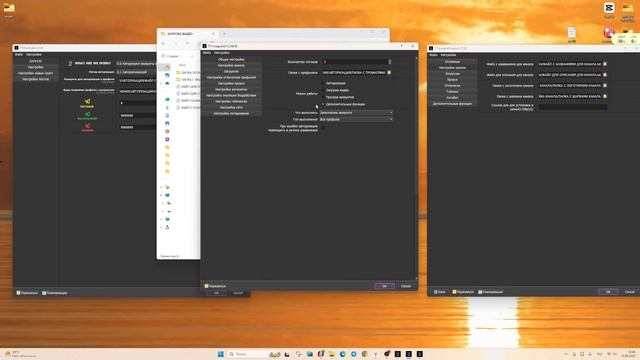Image resolution: width=640 pixels, height=360 pixels.
Task: Select the Настройки логирования tab in middle window
Action: (231, 113)
